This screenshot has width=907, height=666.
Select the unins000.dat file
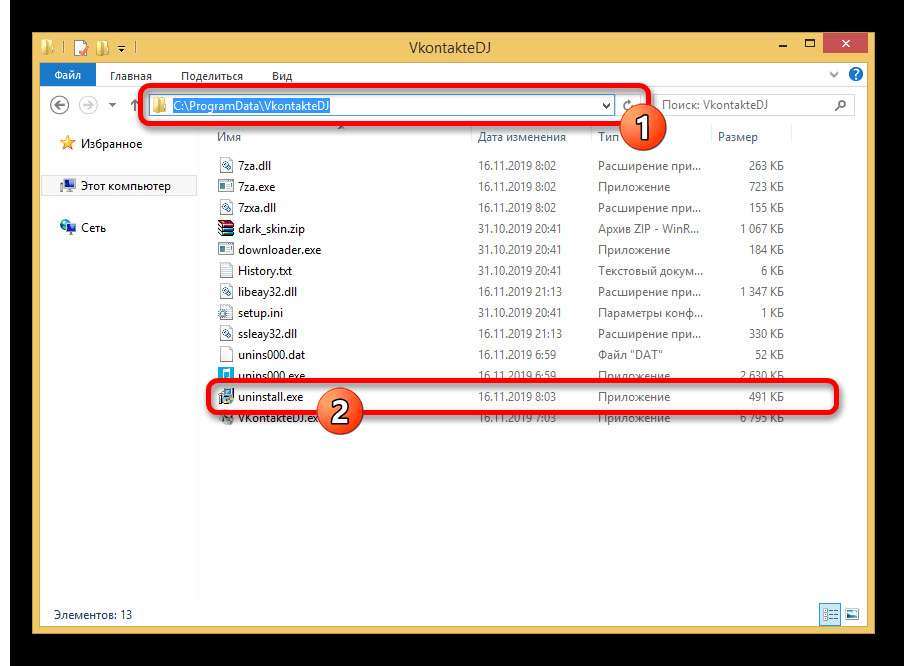coord(271,355)
